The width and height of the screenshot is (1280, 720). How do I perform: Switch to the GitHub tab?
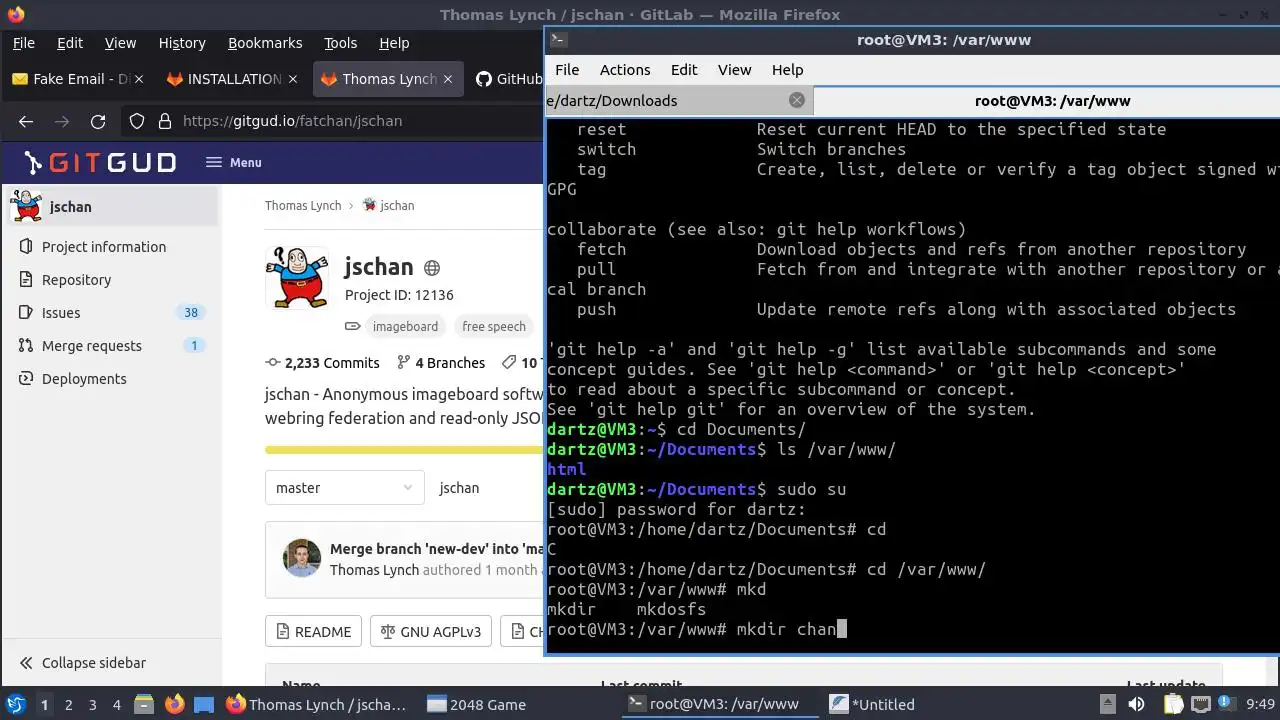[508, 79]
